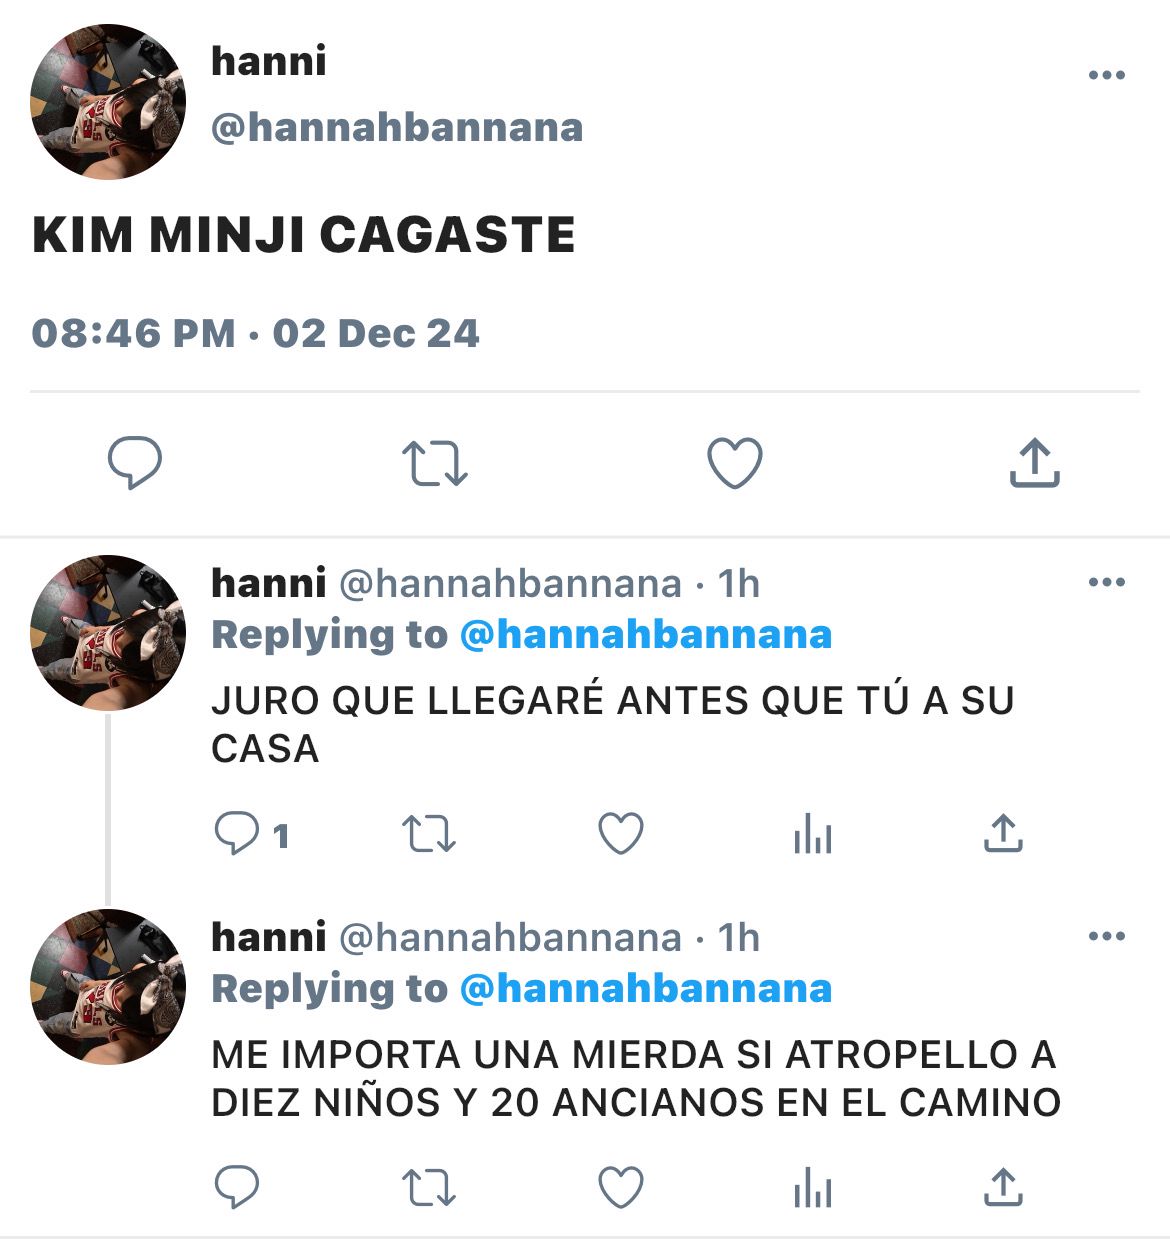1170x1239 pixels.
Task: Reply to the ME IMPORTA UNA MIERDA tweet
Action: pos(237,1188)
